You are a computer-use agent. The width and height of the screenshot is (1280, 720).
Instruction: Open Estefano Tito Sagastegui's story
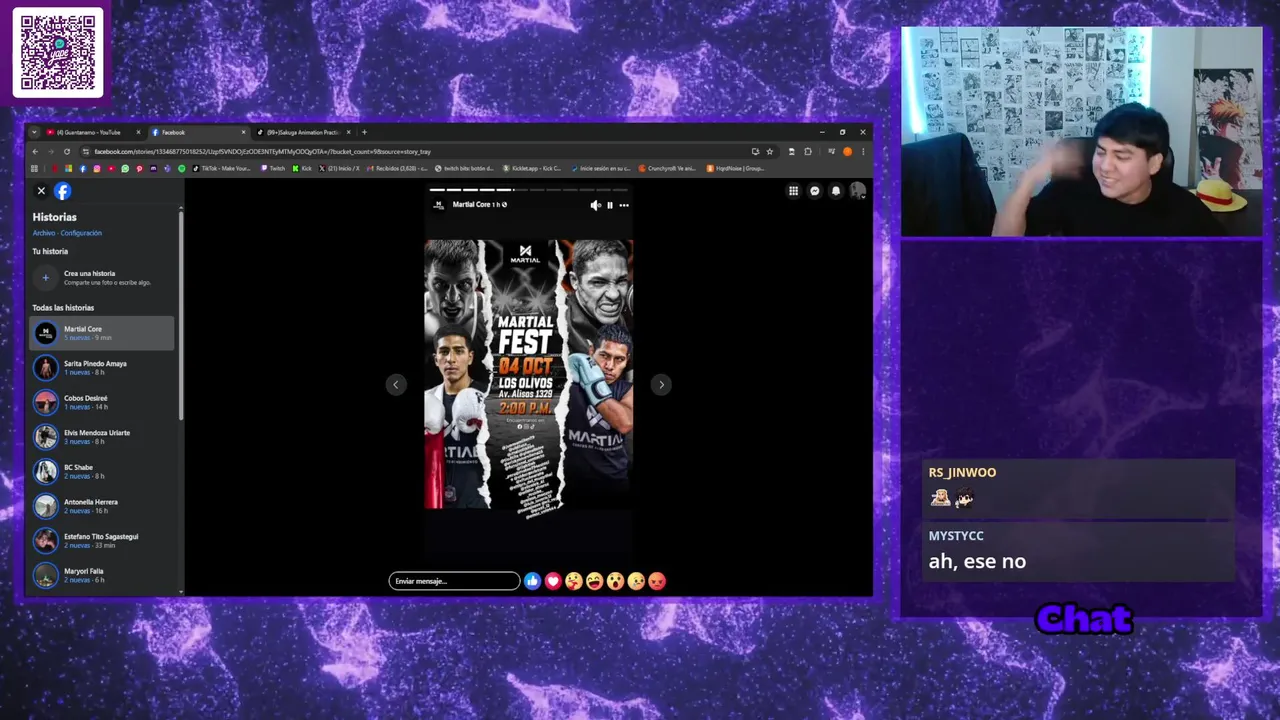[102, 540]
